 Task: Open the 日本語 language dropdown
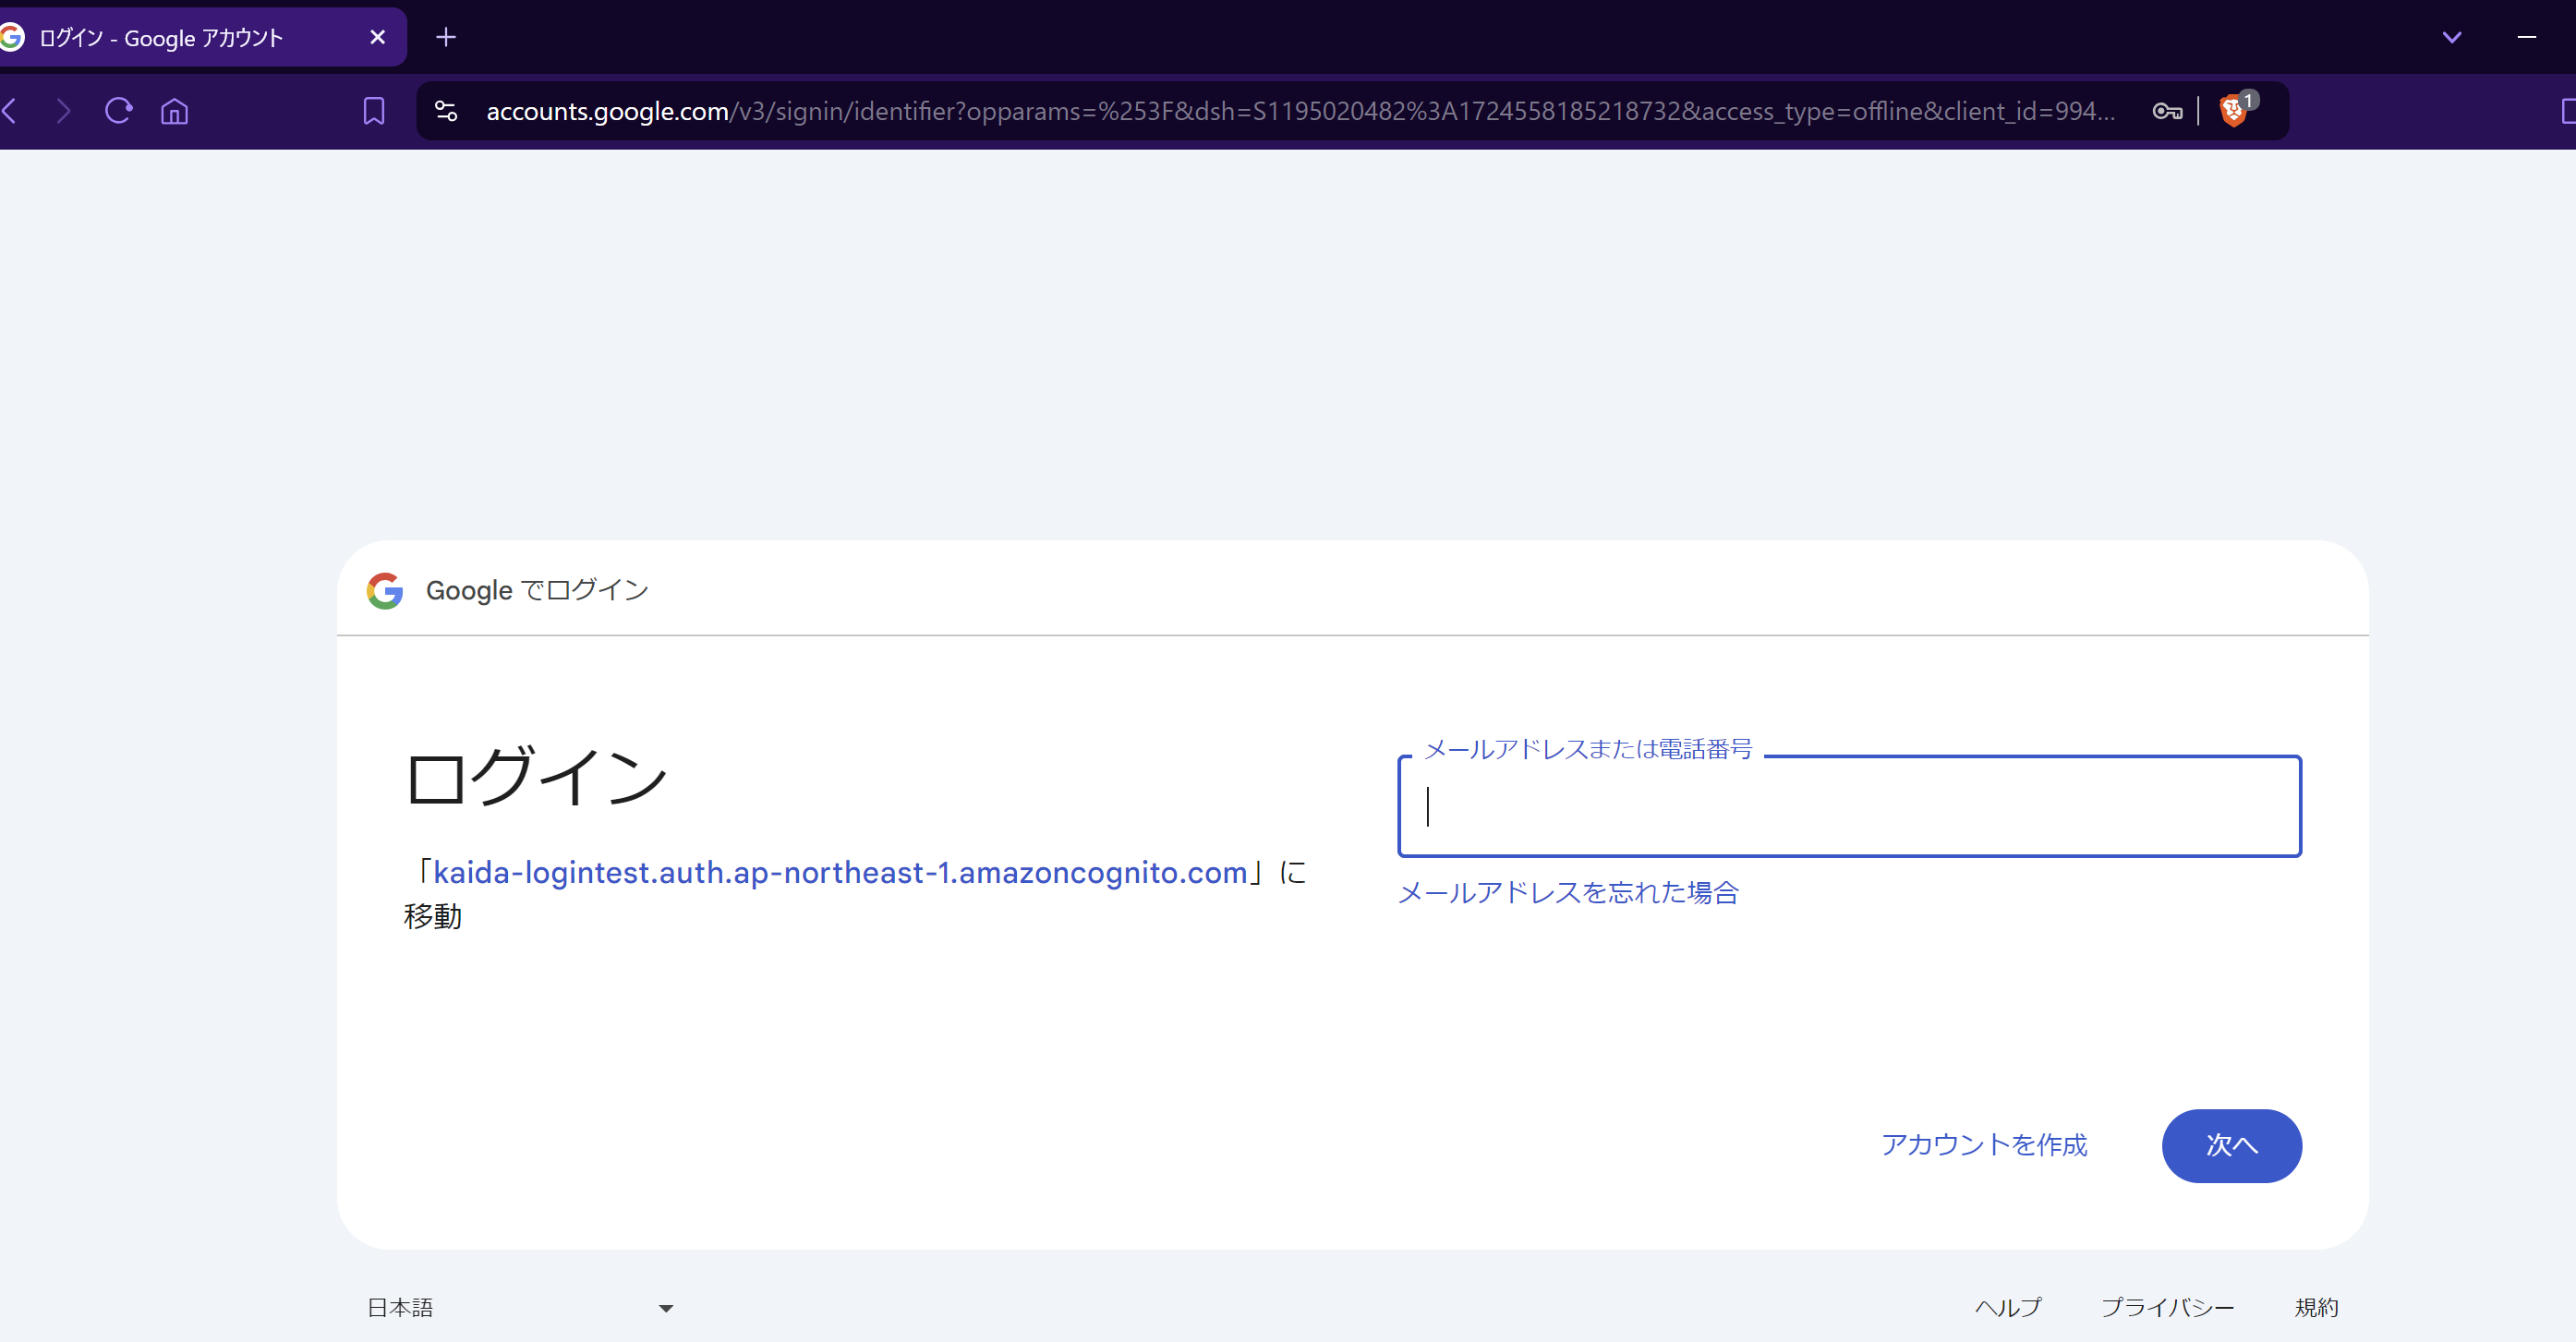click(x=520, y=1308)
